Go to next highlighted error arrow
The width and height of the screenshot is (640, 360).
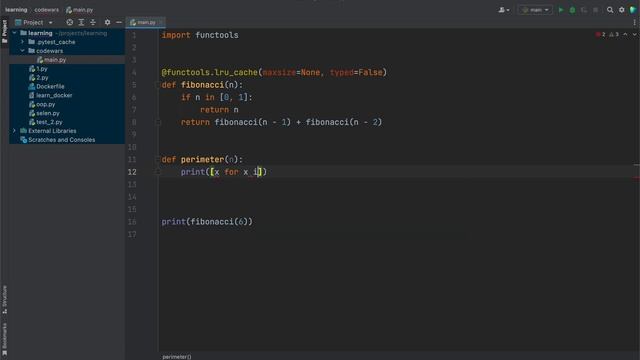coord(634,35)
